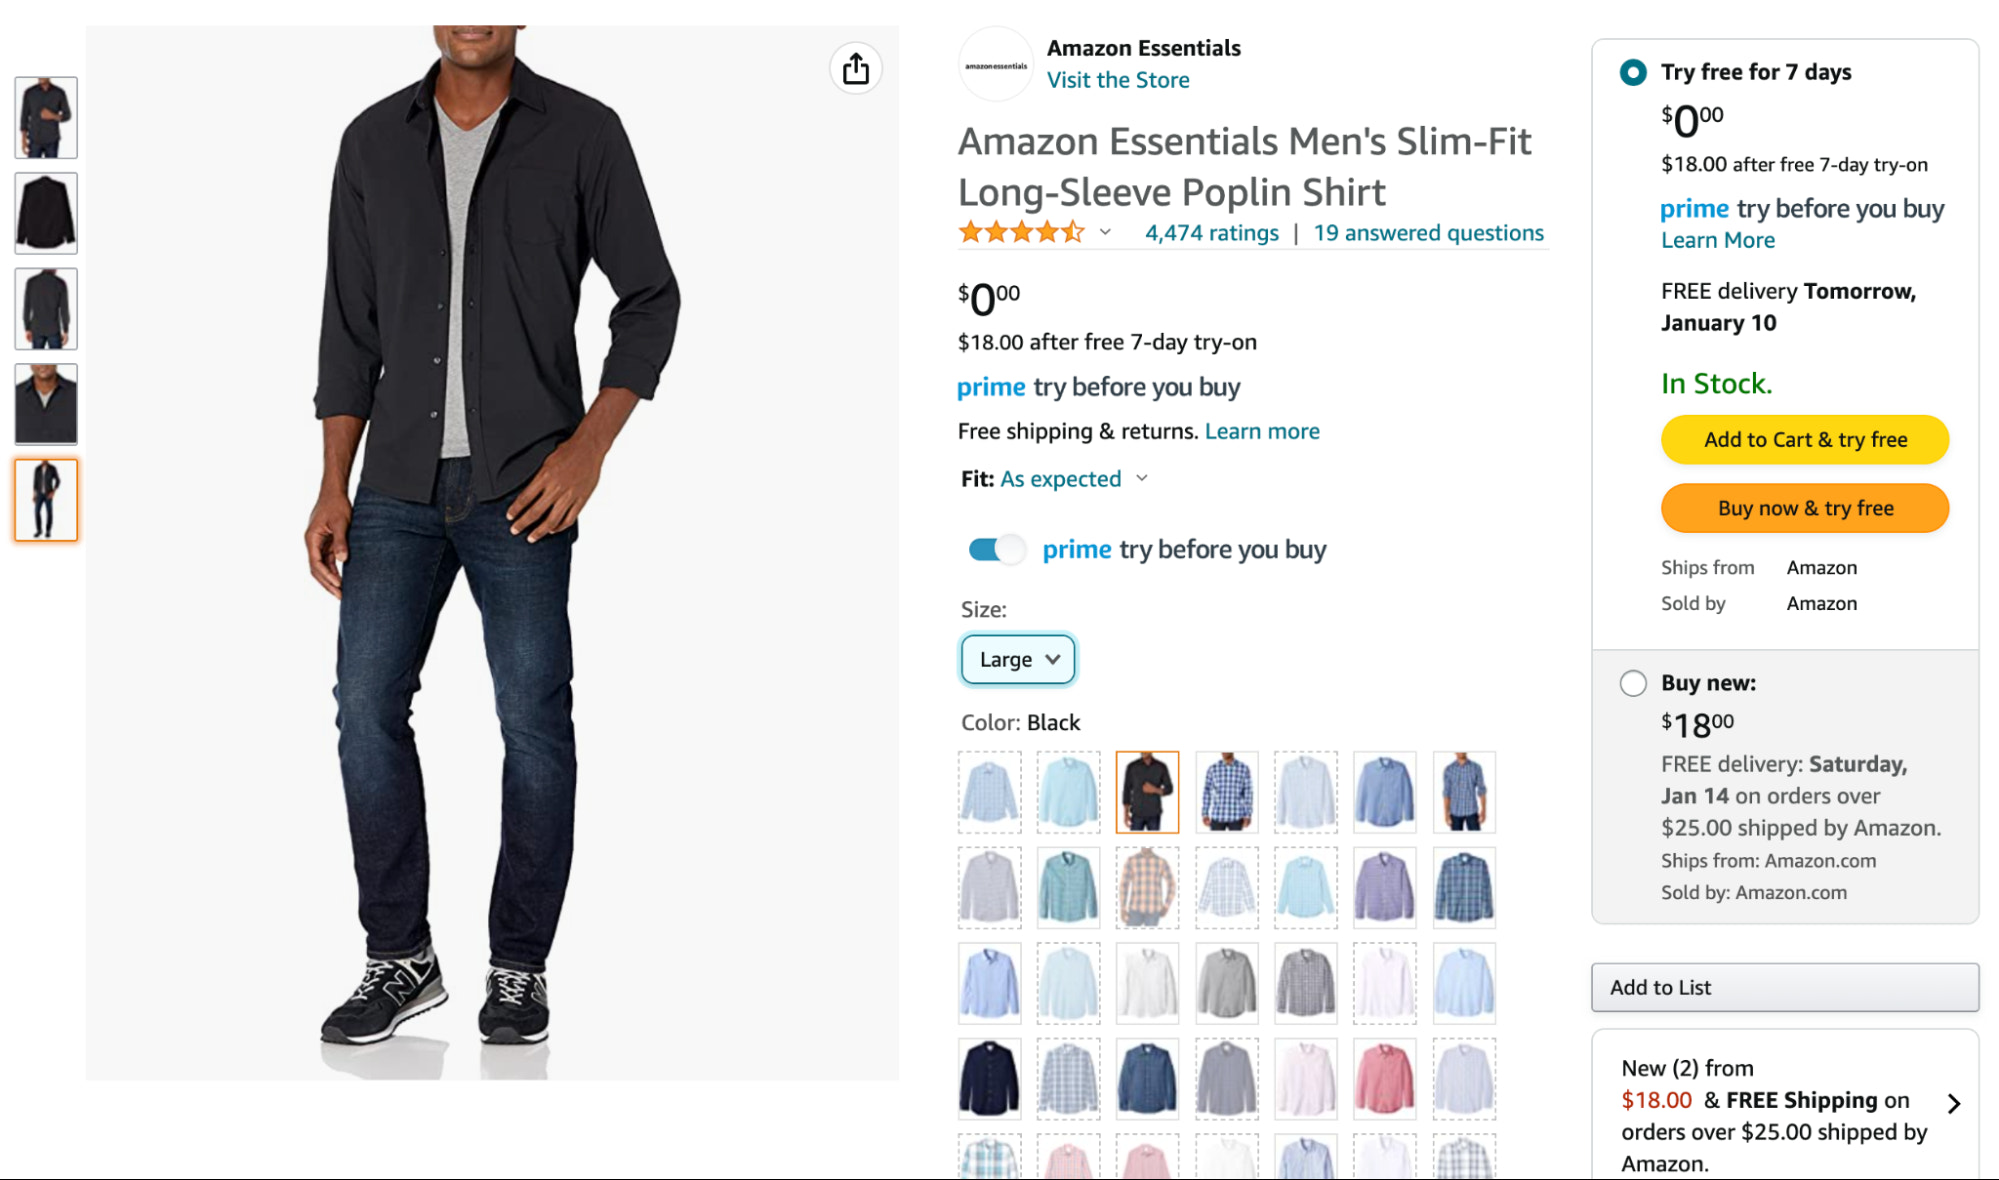Image resolution: width=1999 pixels, height=1180 pixels.
Task: Click the share icon on the product image
Action: click(x=856, y=68)
